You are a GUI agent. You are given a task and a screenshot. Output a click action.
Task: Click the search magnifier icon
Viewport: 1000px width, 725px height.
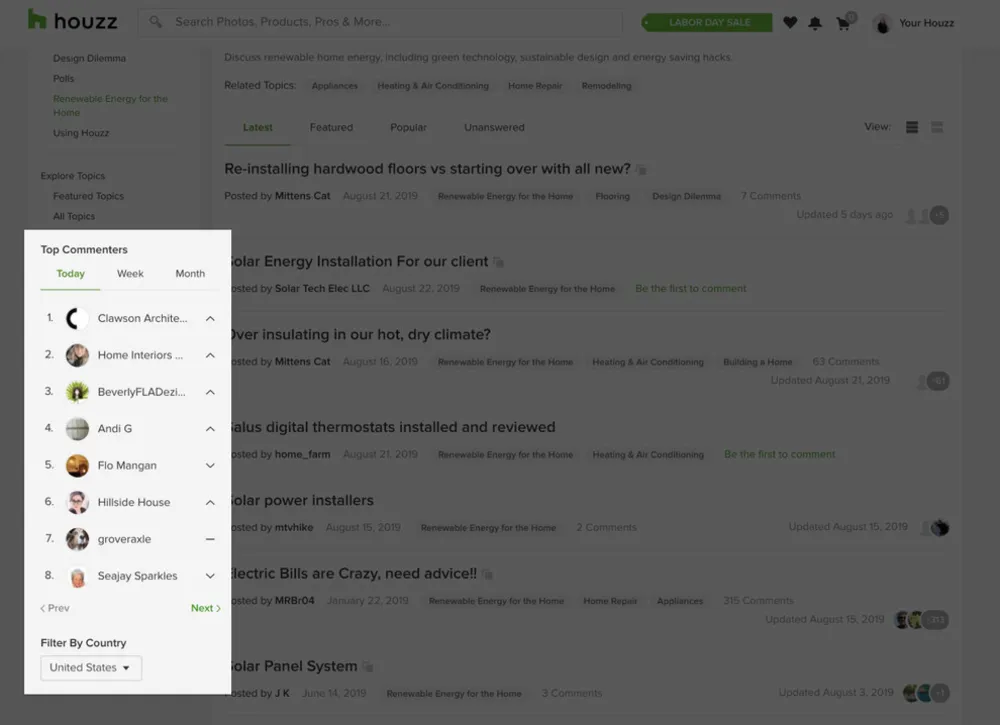pyautogui.click(x=156, y=21)
